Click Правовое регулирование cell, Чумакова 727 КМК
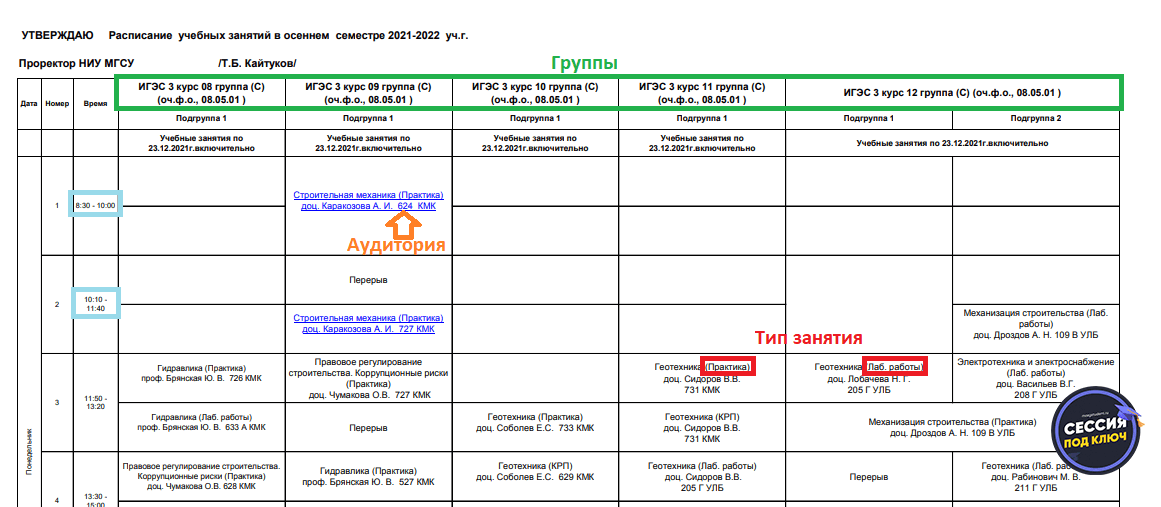 point(368,378)
